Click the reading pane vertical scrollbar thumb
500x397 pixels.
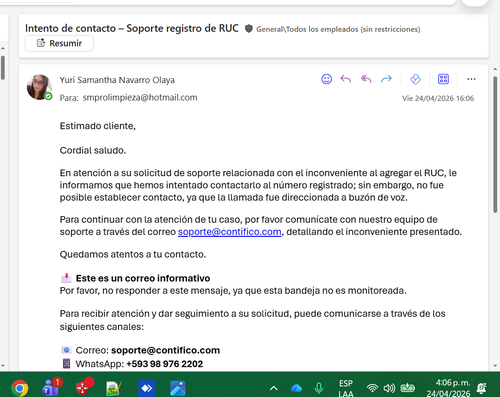495,144
